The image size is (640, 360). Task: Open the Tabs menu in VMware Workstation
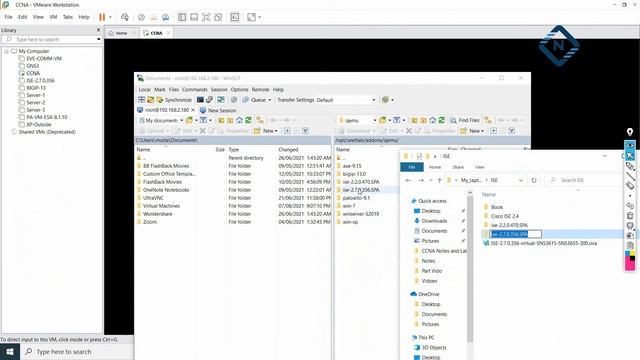tap(68, 17)
